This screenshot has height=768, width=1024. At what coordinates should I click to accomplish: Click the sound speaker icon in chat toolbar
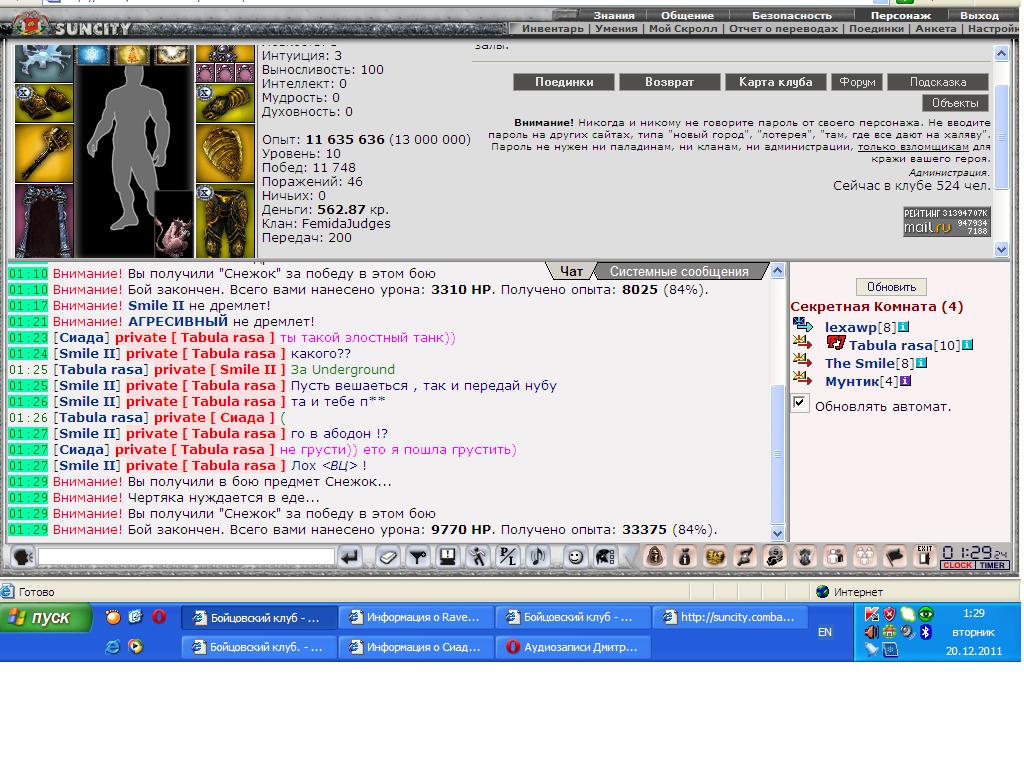tap(538, 556)
